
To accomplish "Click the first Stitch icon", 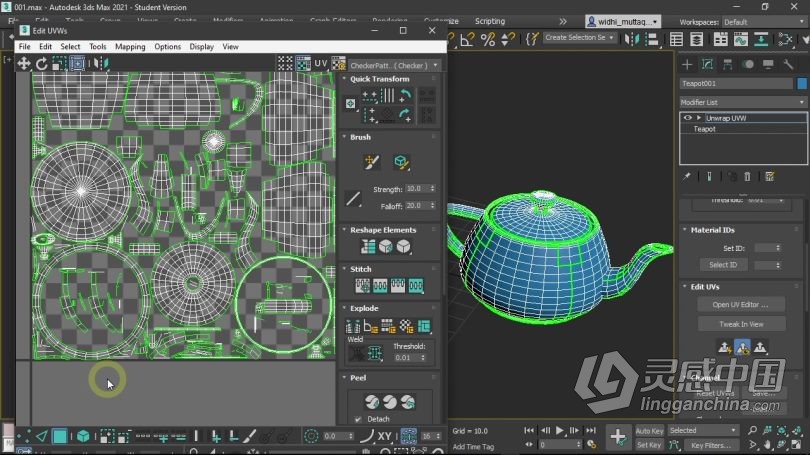I will [x=363, y=286].
